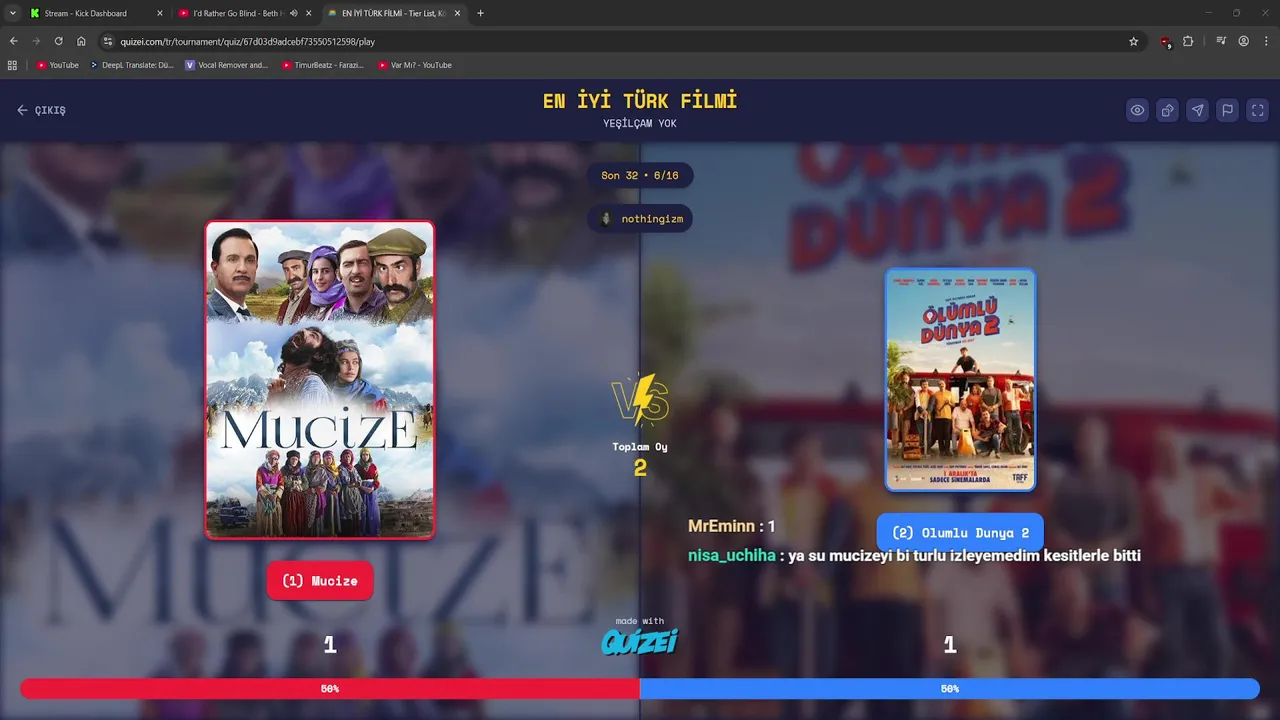The height and width of the screenshot is (720, 1280).
Task: Click the EN İYİ TÜRK FİLMİ page title
Action: (640, 101)
